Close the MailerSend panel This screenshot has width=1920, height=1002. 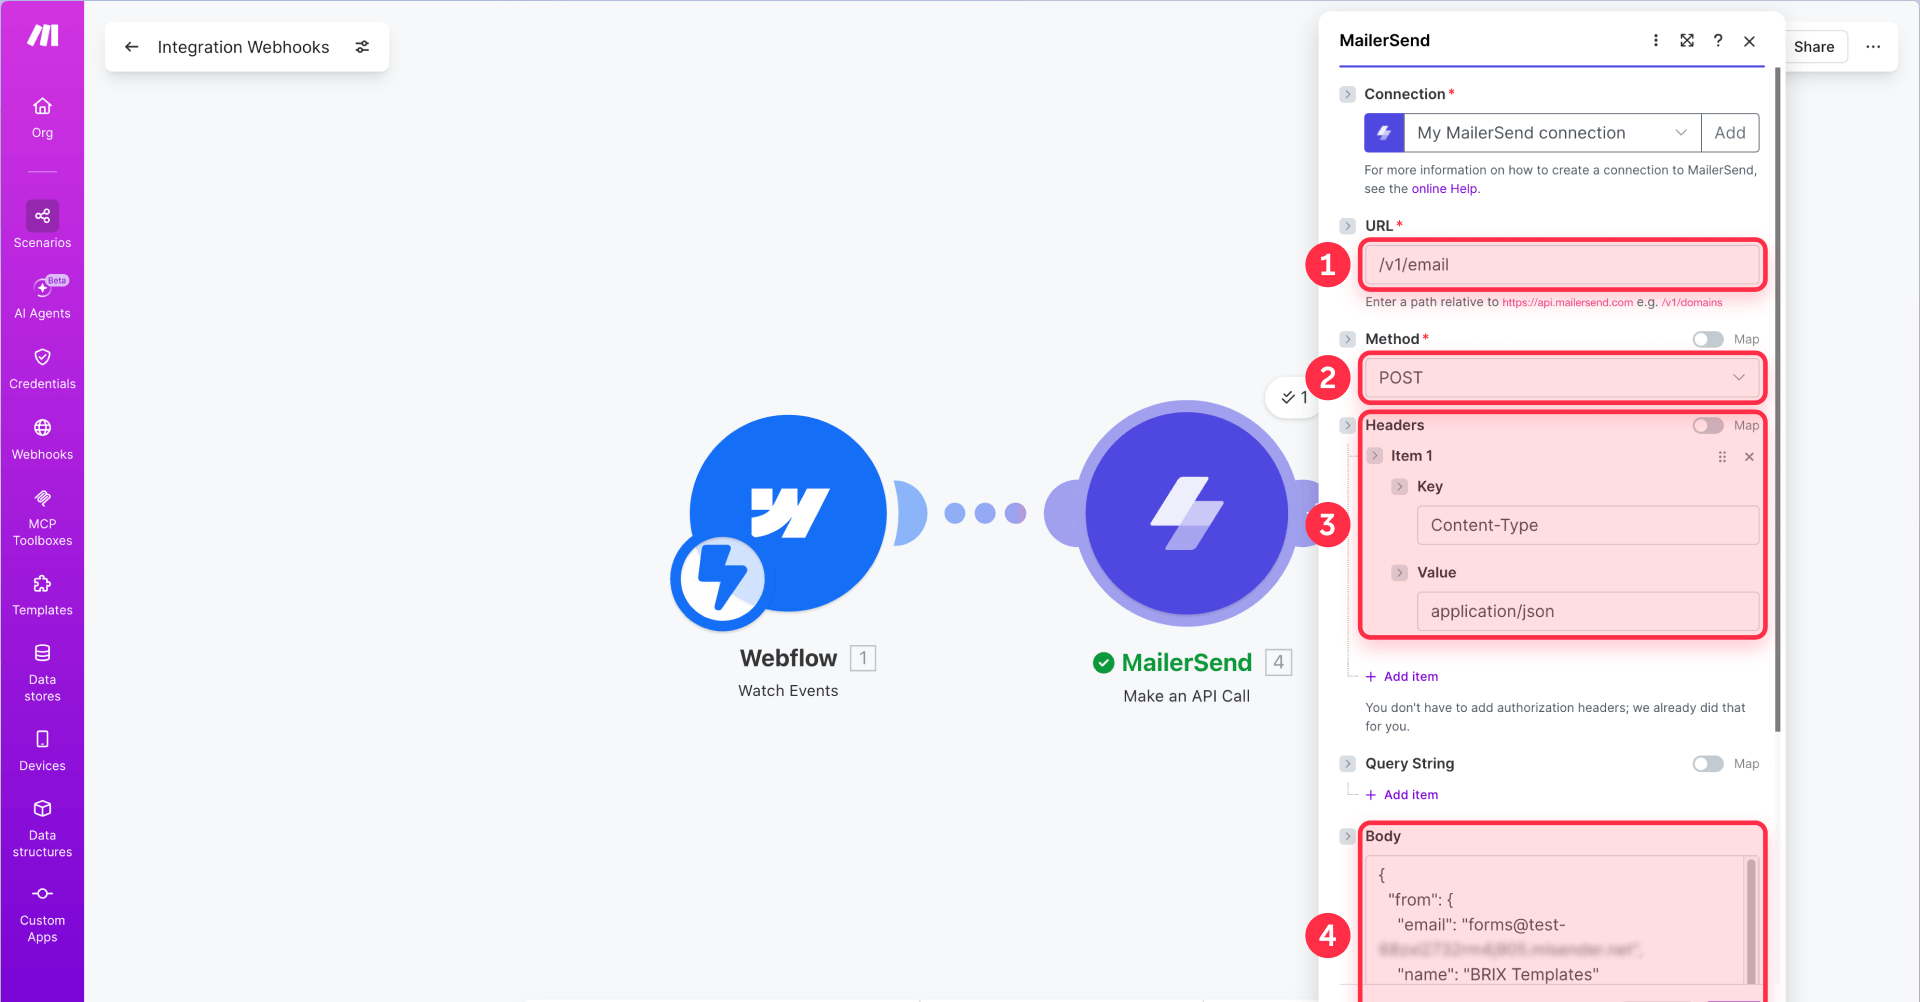tap(1749, 41)
